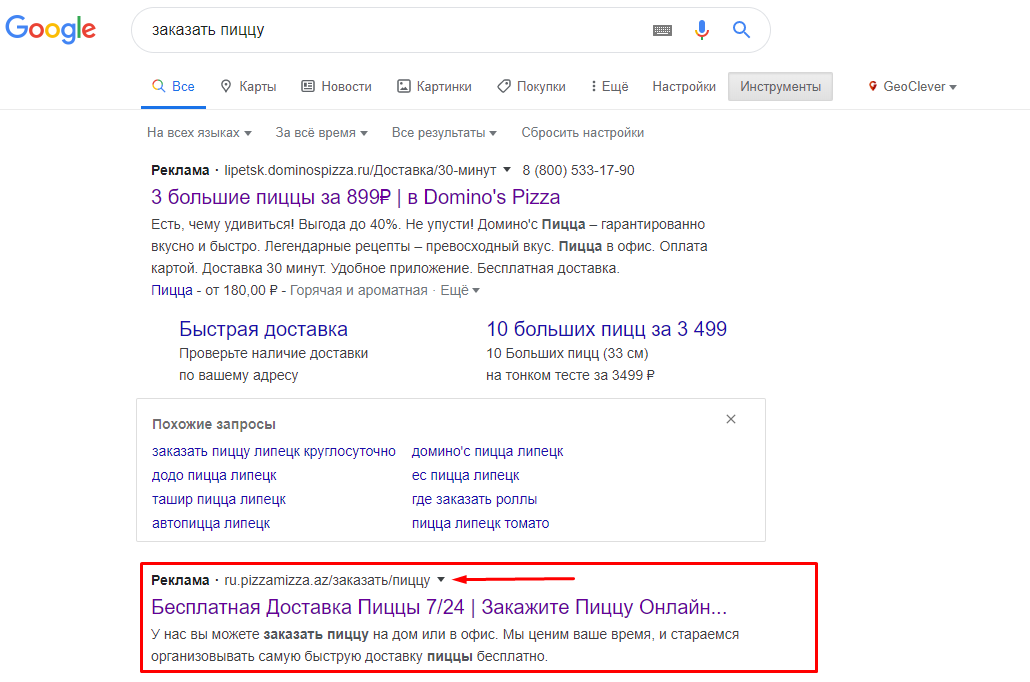Click пицца липецк томато suggestion
The width and height of the screenshot is (1030, 682).
[480, 524]
